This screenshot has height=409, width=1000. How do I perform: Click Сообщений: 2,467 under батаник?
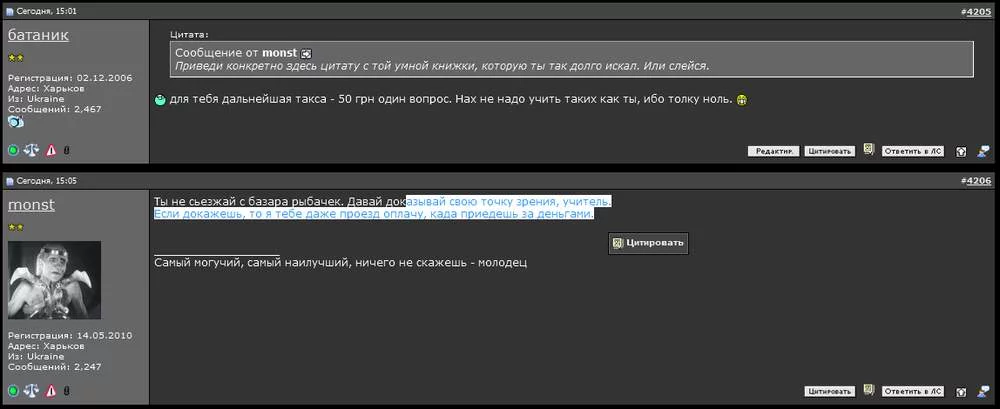(x=55, y=110)
